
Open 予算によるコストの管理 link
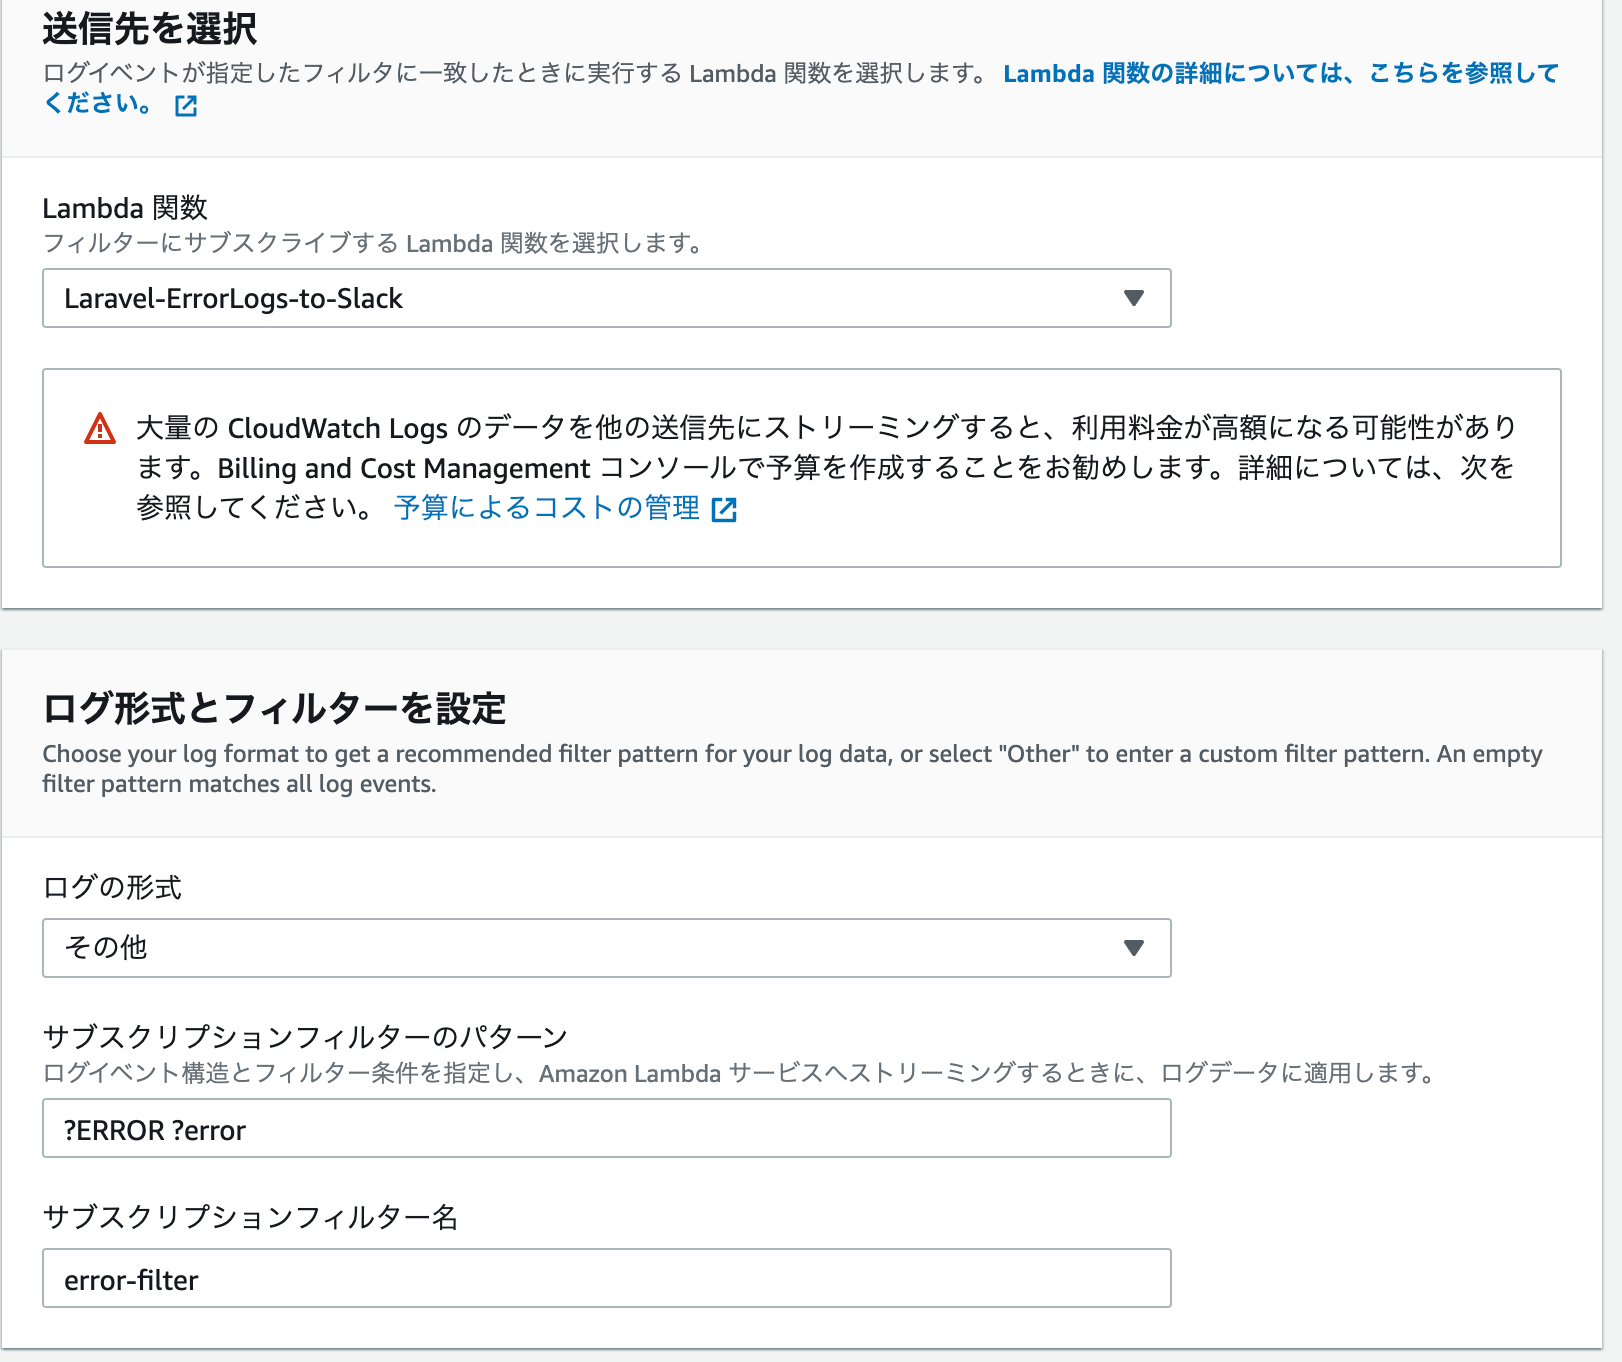[547, 508]
